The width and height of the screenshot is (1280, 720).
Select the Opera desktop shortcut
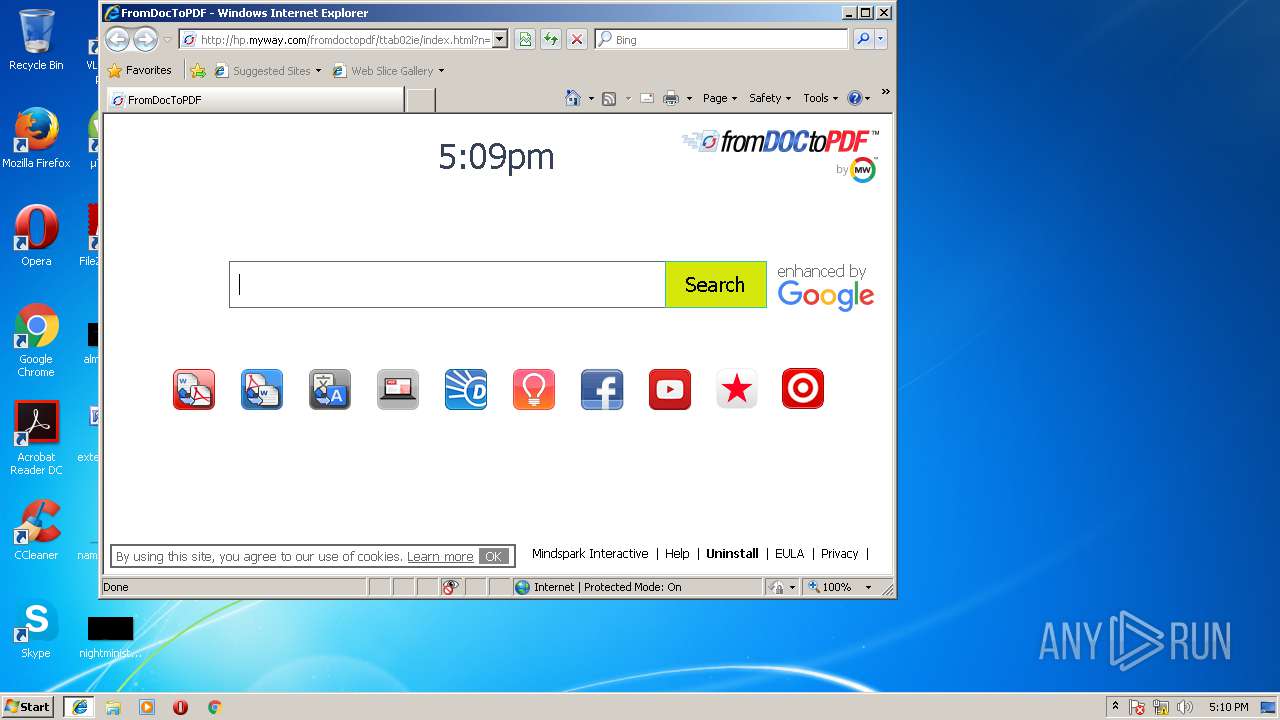36,236
